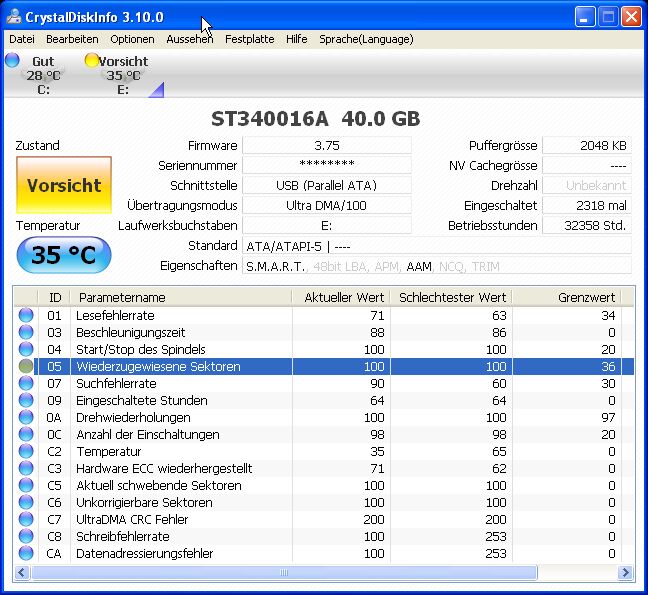
Task: Select the Beschleunigungszeit parameter name
Action: pyautogui.click(x=131, y=332)
